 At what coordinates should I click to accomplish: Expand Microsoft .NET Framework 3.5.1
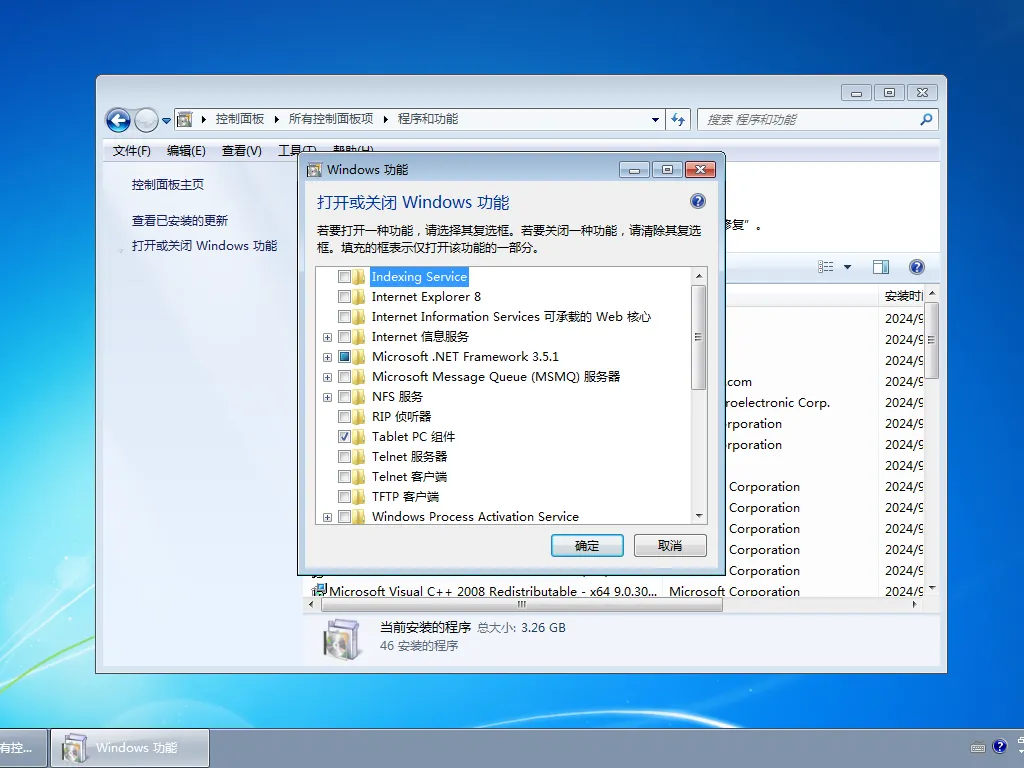327,357
